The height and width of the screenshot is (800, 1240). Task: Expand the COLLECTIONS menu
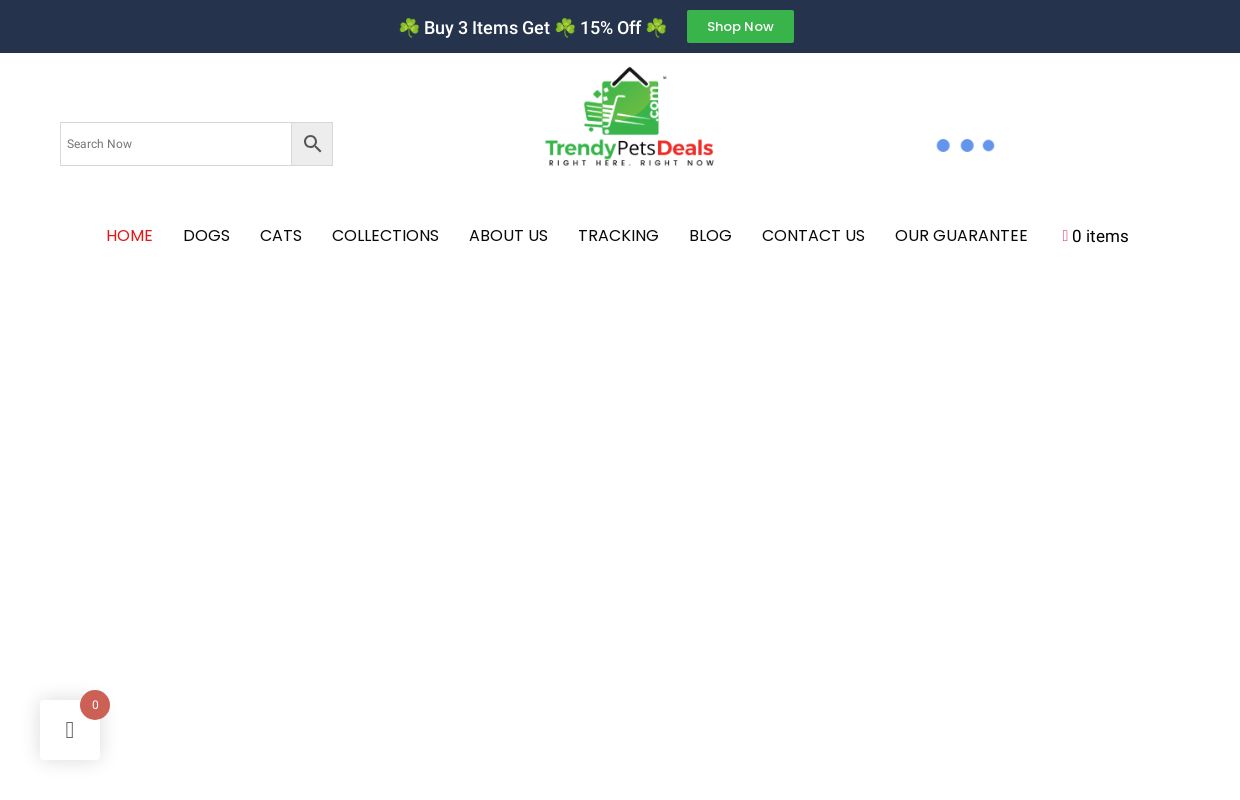pyautogui.click(x=385, y=236)
